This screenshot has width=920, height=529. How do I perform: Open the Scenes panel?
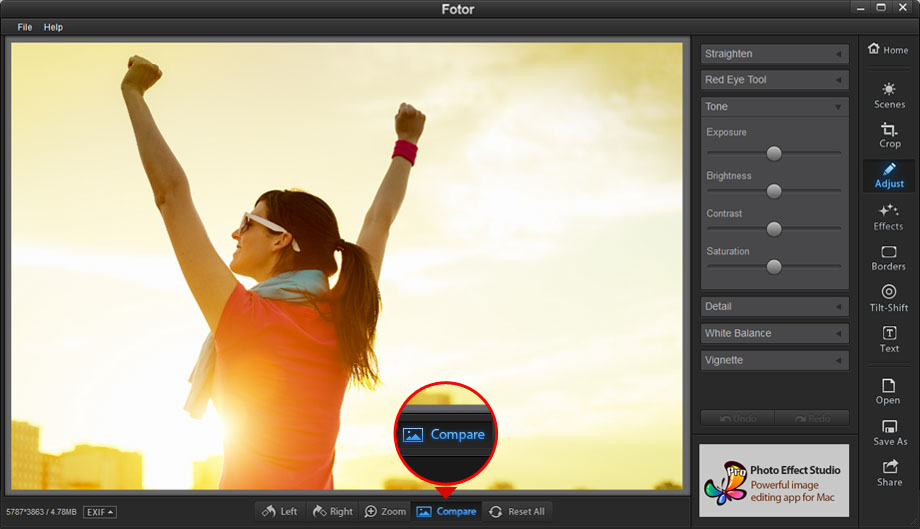click(889, 95)
